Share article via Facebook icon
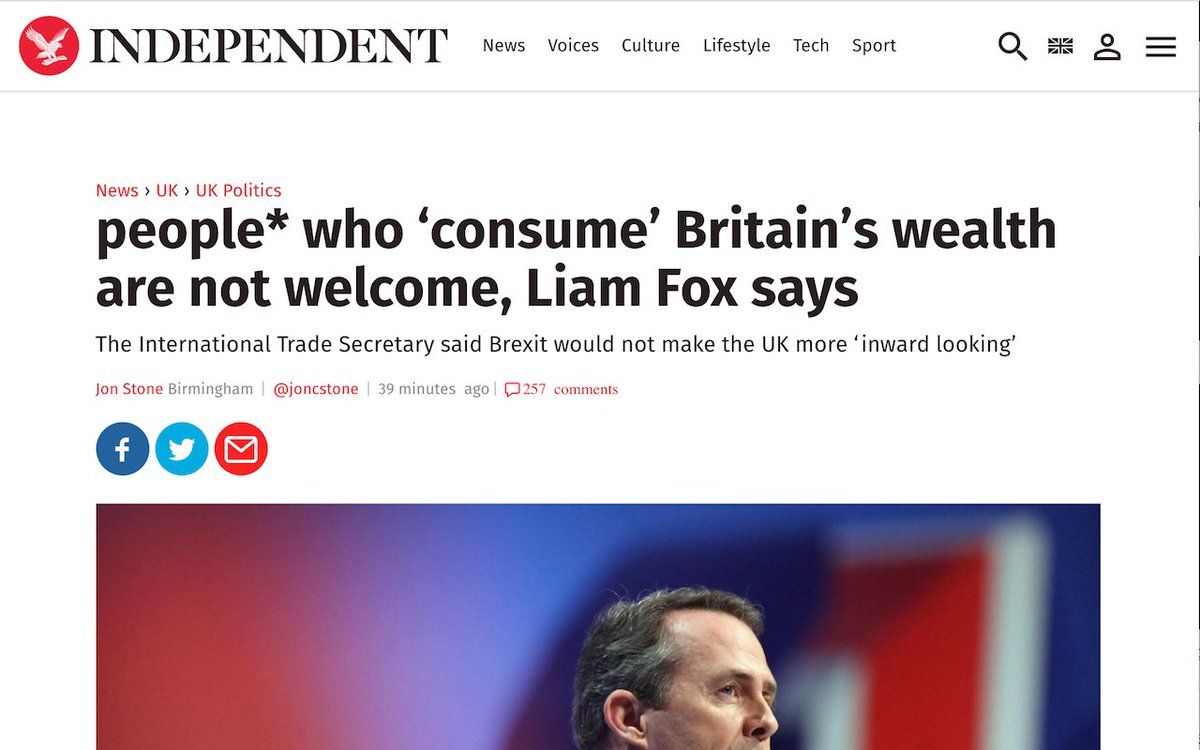The width and height of the screenshot is (1200, 750). point(123,449)
